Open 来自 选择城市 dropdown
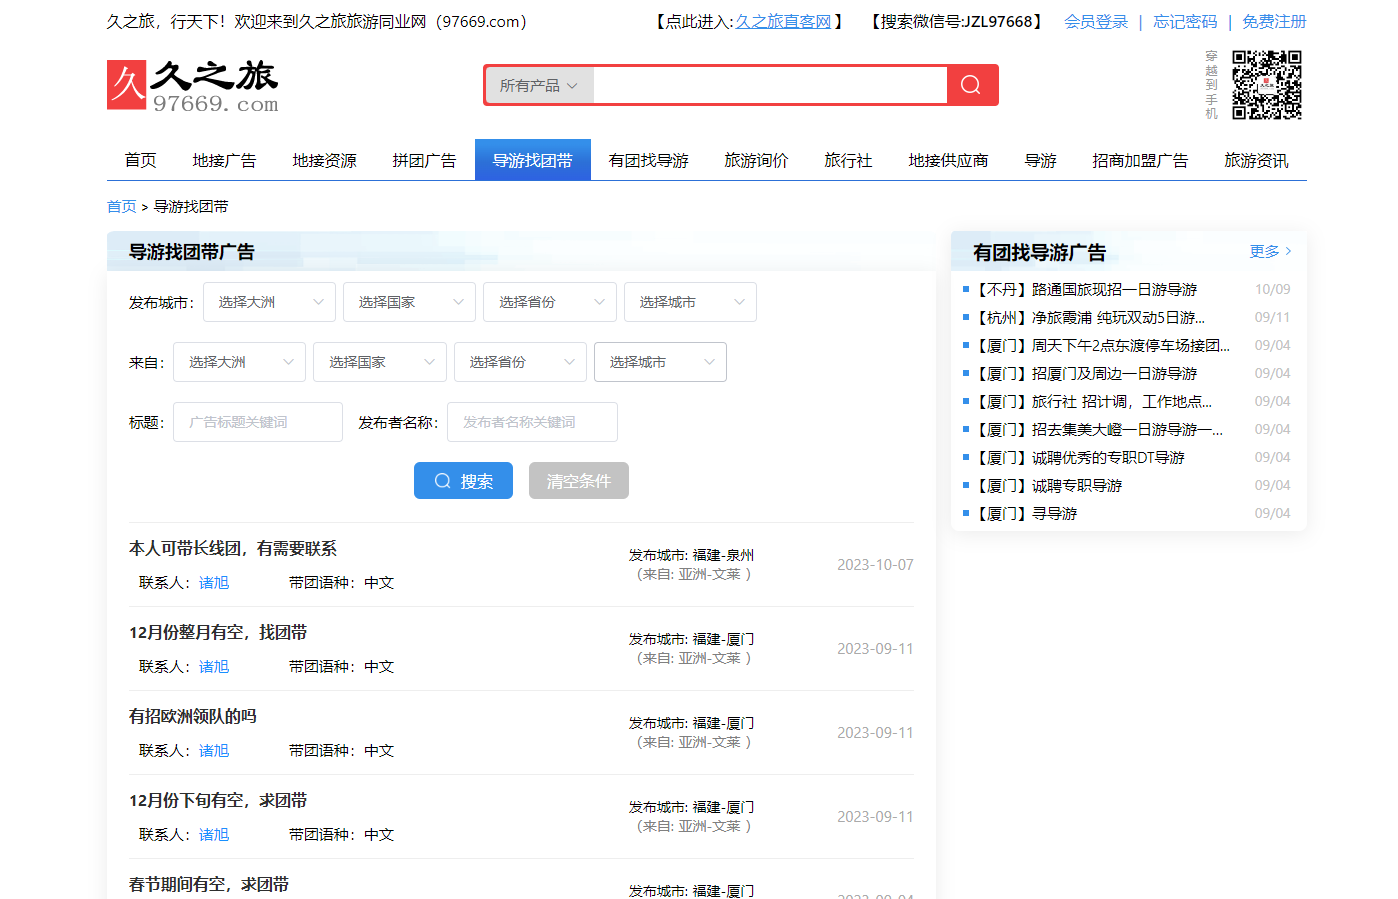Screen dimensions: 1398x899 (660, 362)
